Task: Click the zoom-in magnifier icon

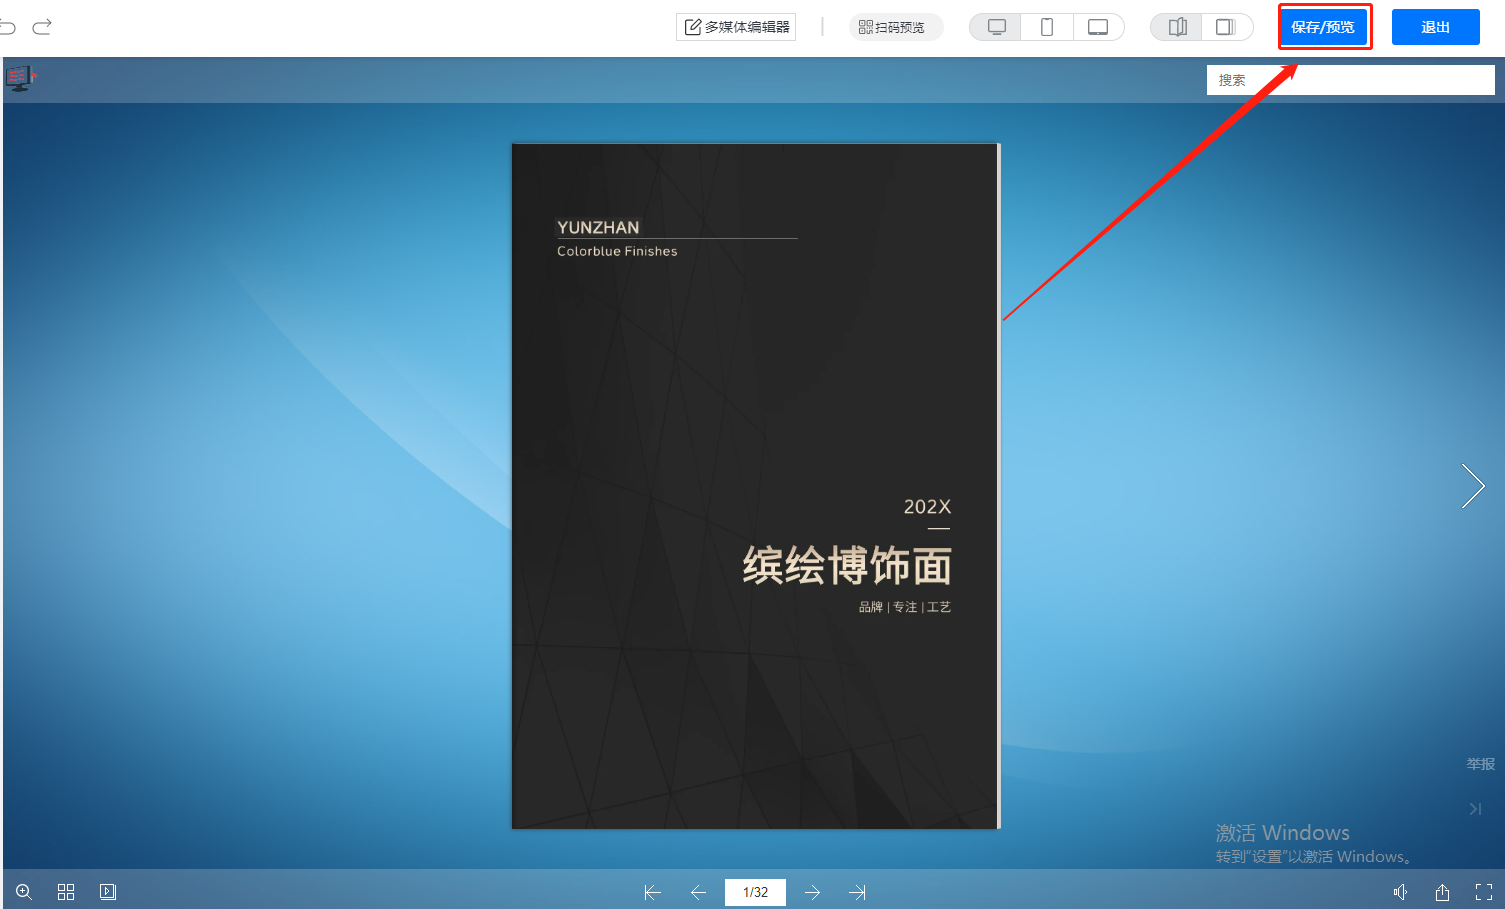Action: (x=24, y=892)
